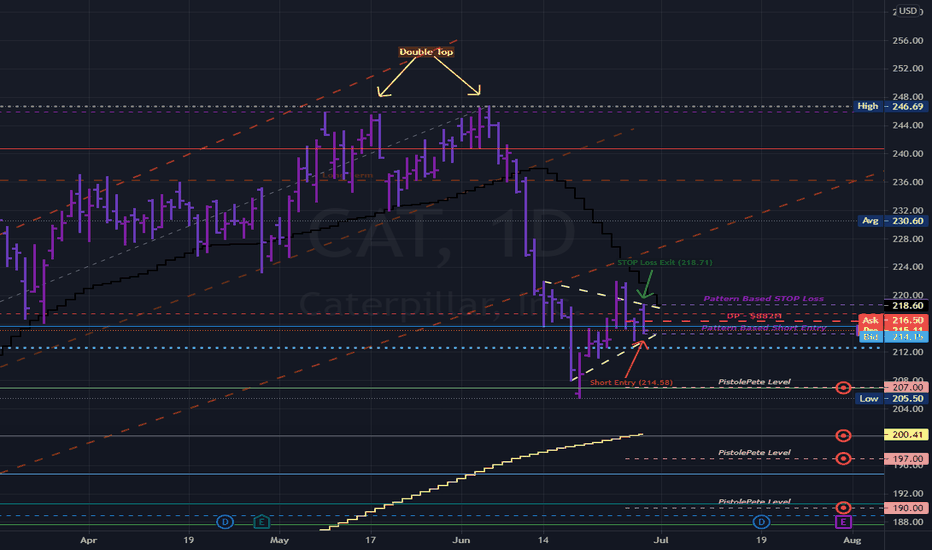This screenshot has width=932, height=550.
Task: Select the STOP Loss Exit (218.71) label
Action: [x=665, y=262]
